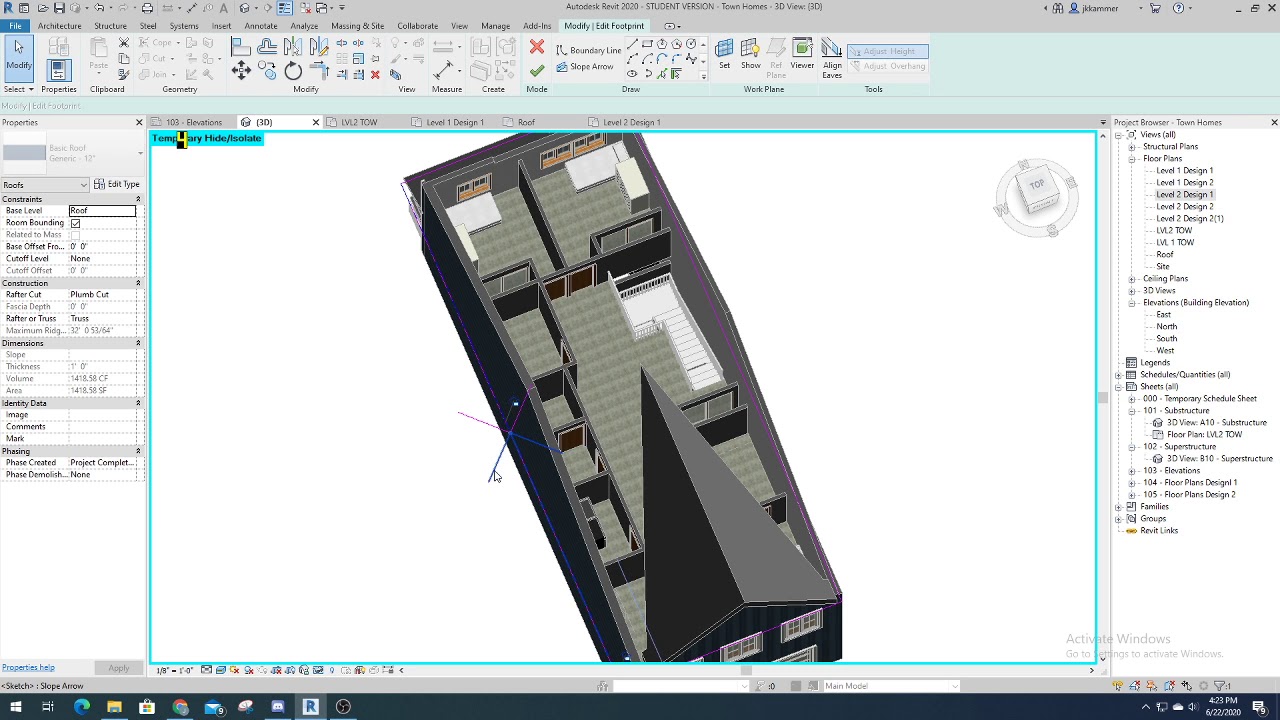Collapse the Phasing properties section

pyautogui.click(x=139, y=451)
